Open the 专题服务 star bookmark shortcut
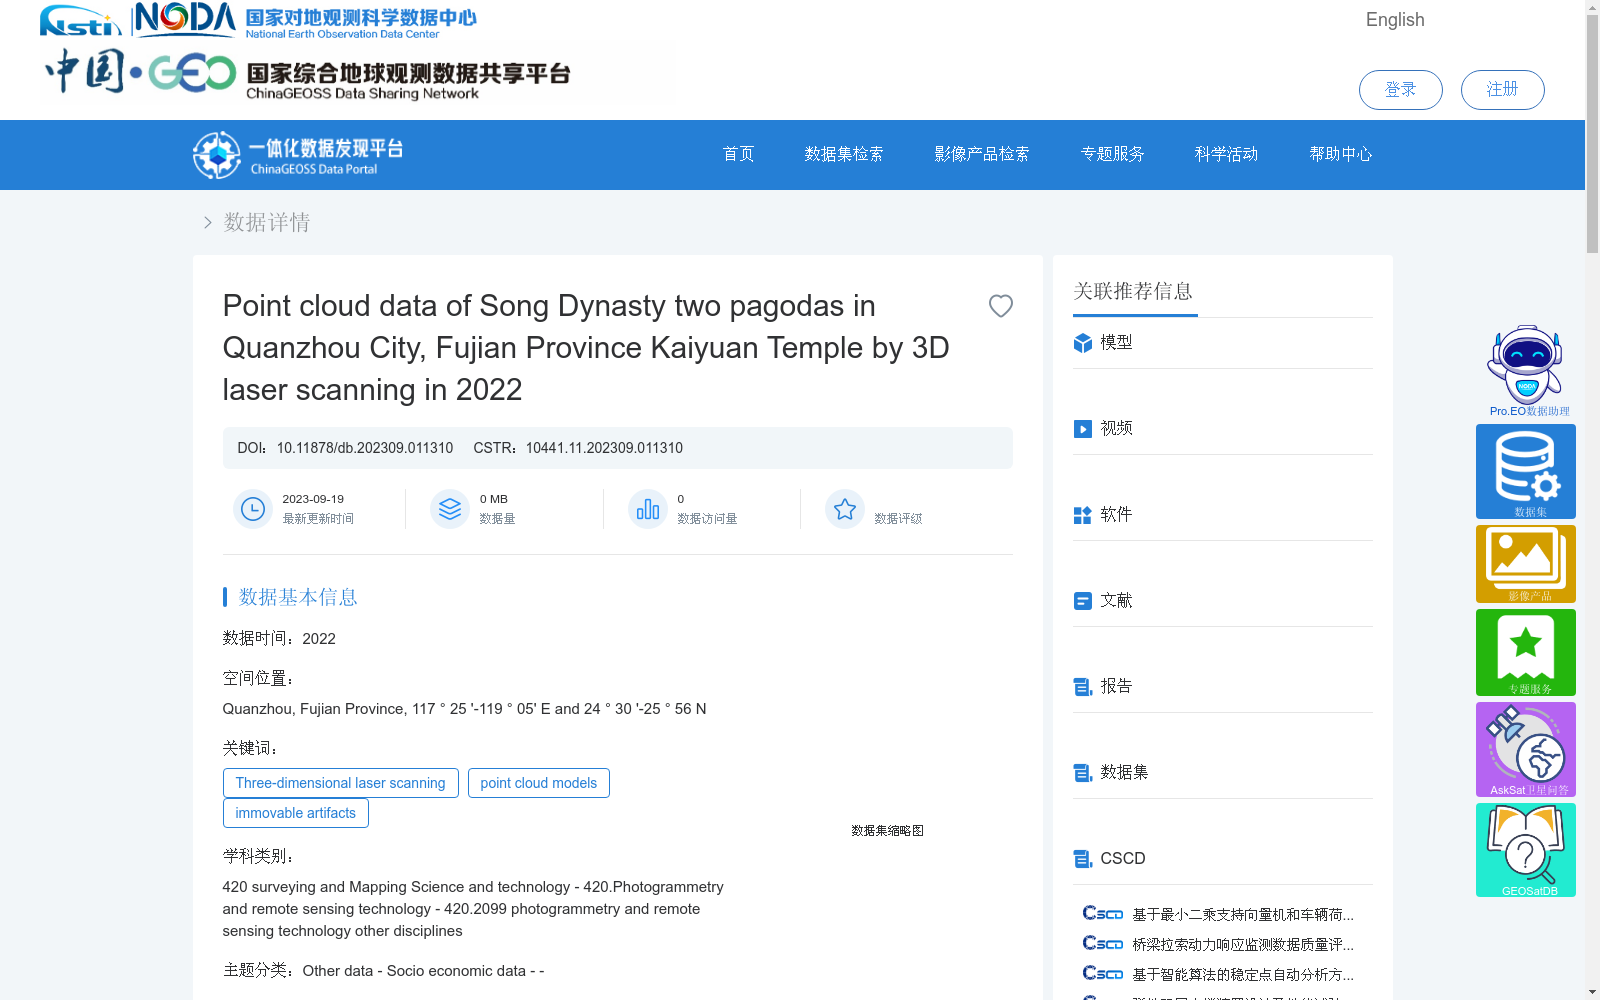This screenshot has width=1600, height=1000. tap(1526, 652)
